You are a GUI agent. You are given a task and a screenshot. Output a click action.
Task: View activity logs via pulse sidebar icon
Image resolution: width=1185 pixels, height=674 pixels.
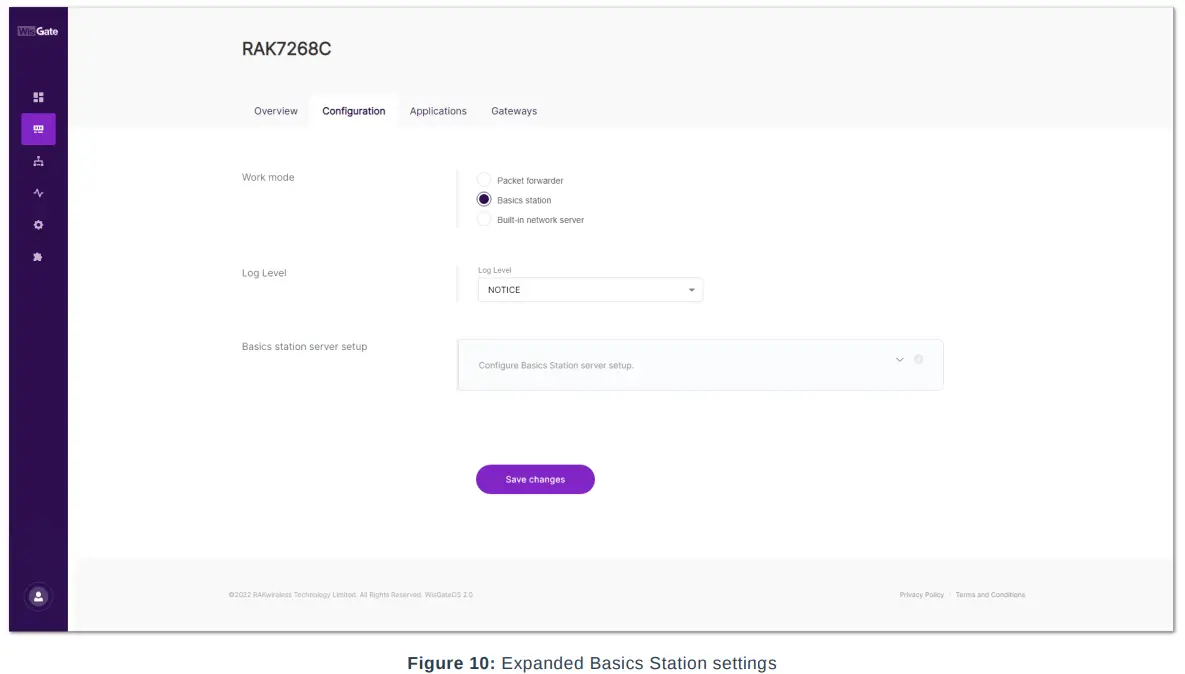38,192
